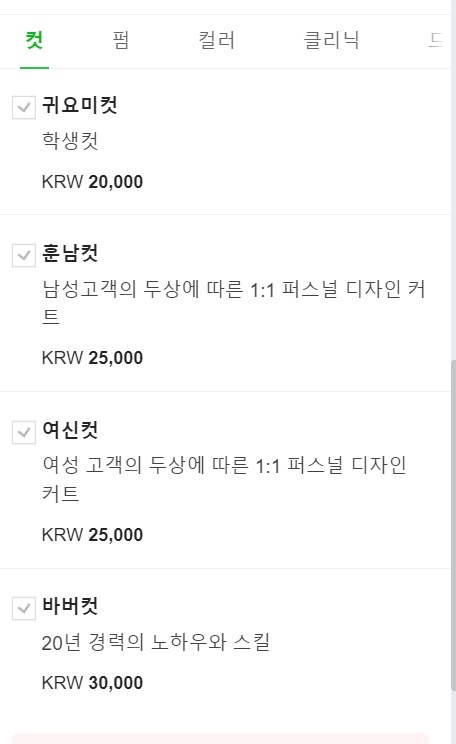Viewport: 456px width, 744px height.
Task: Switch to the 펌 tab
Action: (121, 40)
